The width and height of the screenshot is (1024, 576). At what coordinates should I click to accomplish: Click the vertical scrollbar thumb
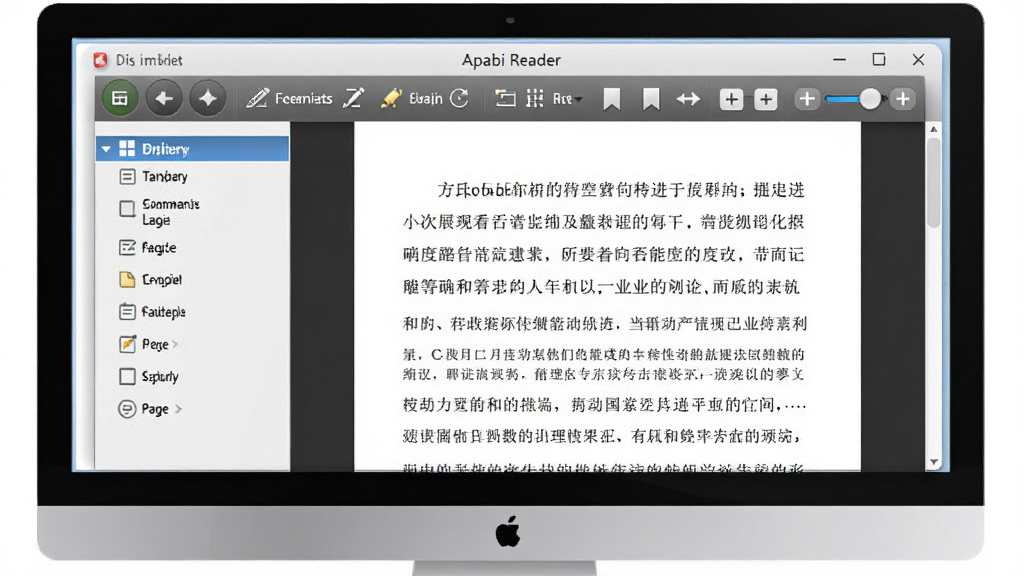(x=934, y=182)
